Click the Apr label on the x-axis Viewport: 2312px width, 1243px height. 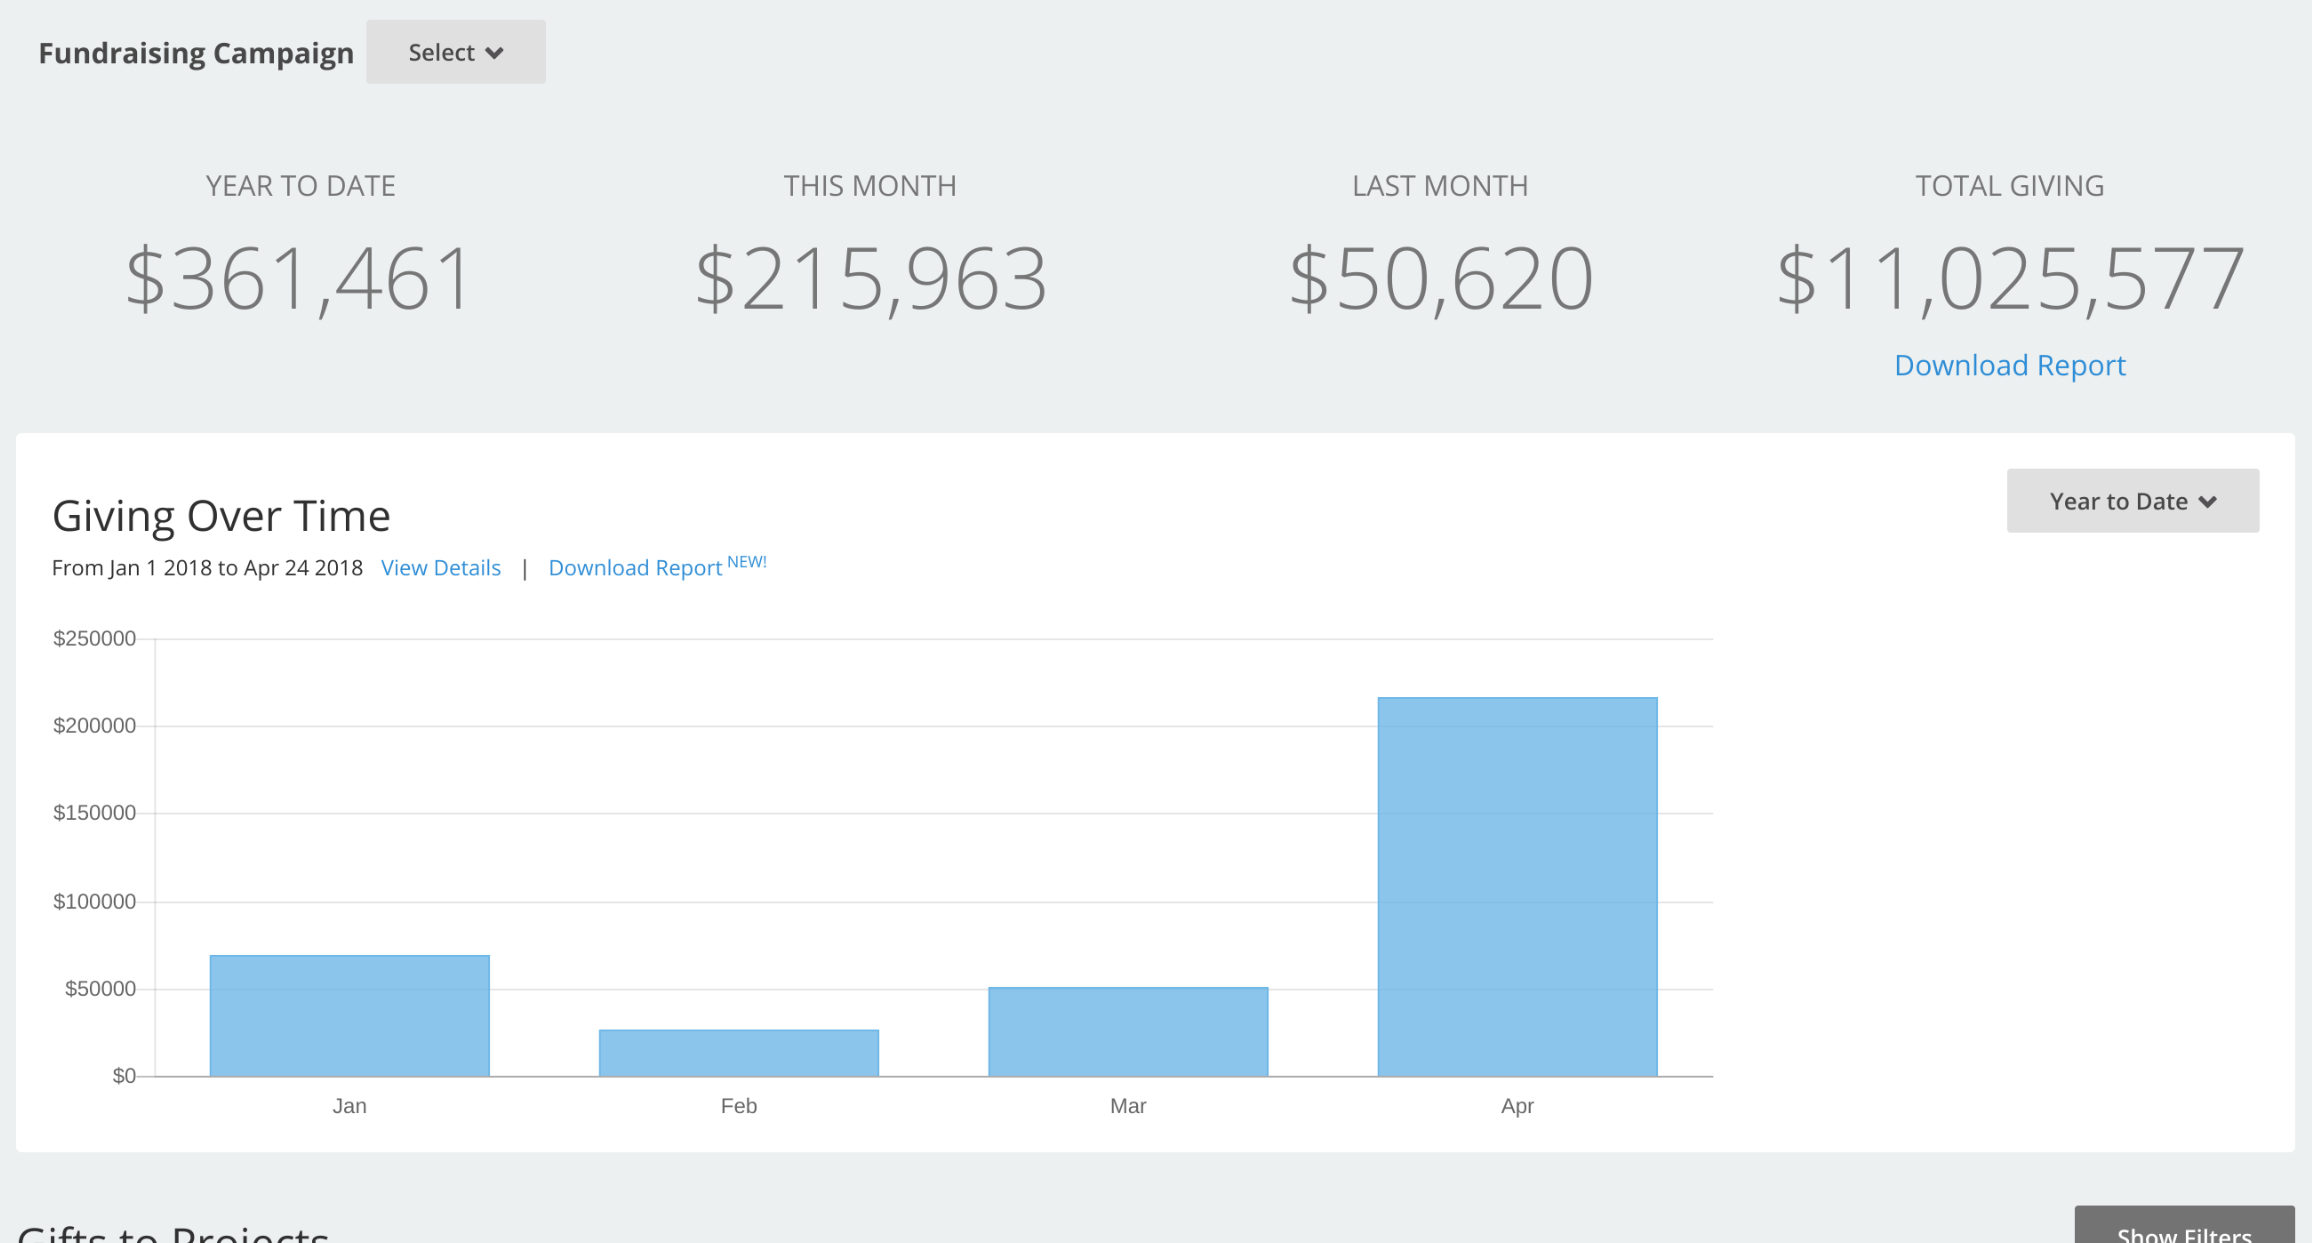[x=1516, y=1106]
